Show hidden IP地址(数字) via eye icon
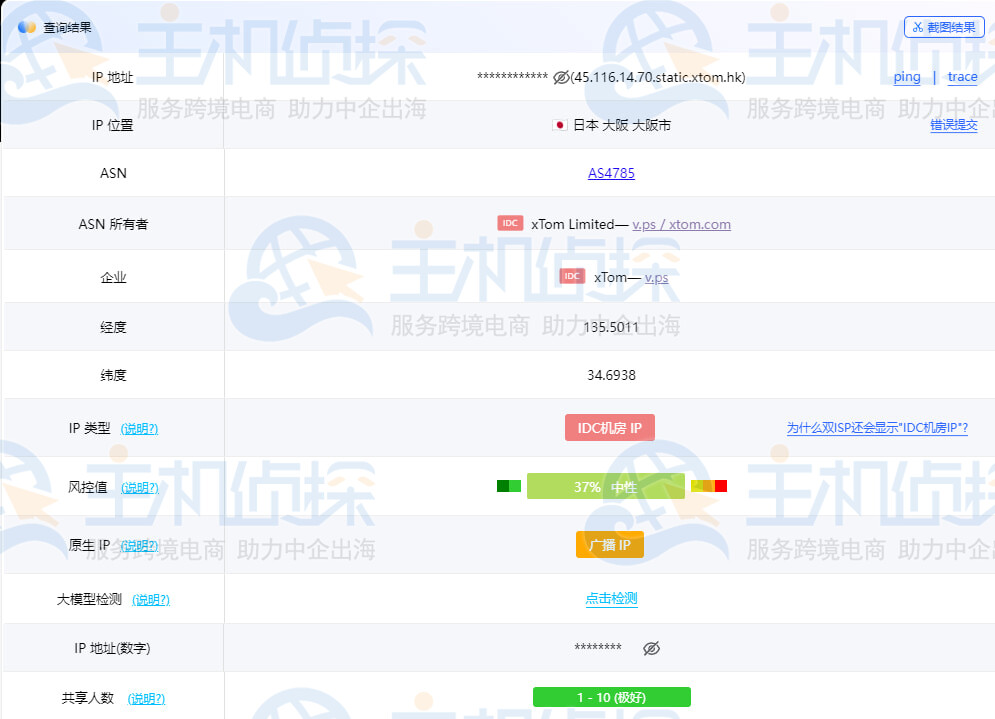The height and width of the screenshot is (719, 995). [651, 648]
